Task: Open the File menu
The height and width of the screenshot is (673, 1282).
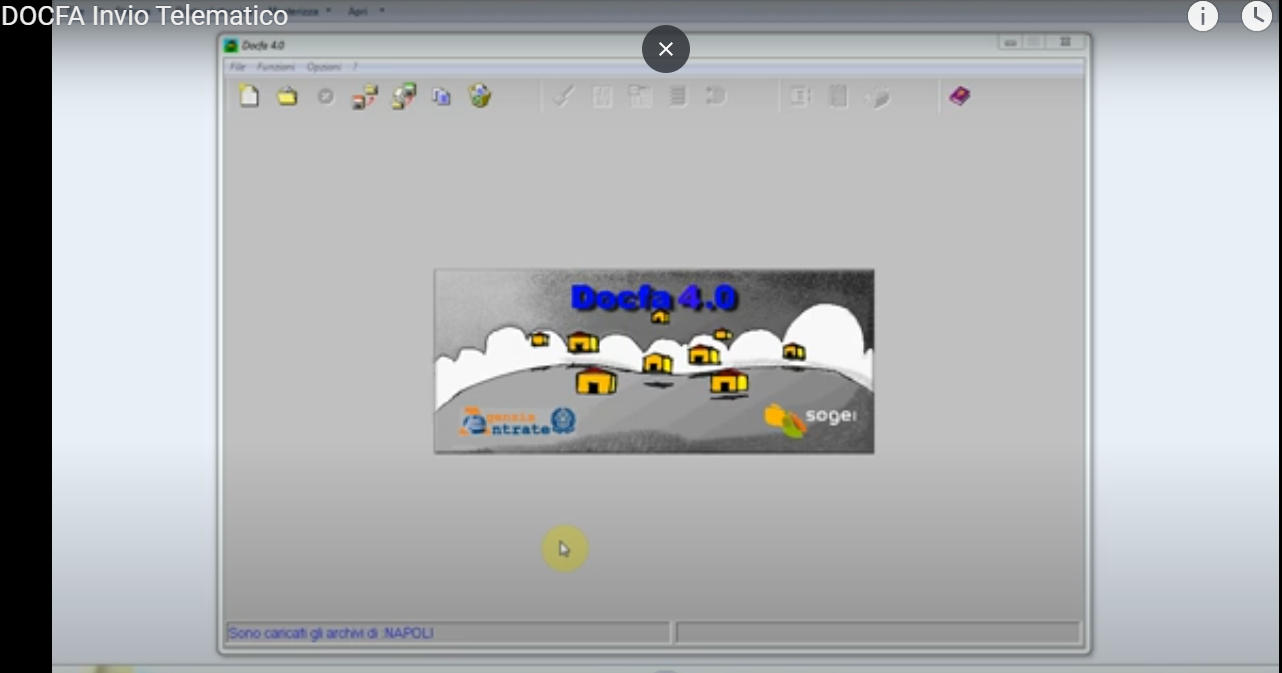Action: coord(237,67)
